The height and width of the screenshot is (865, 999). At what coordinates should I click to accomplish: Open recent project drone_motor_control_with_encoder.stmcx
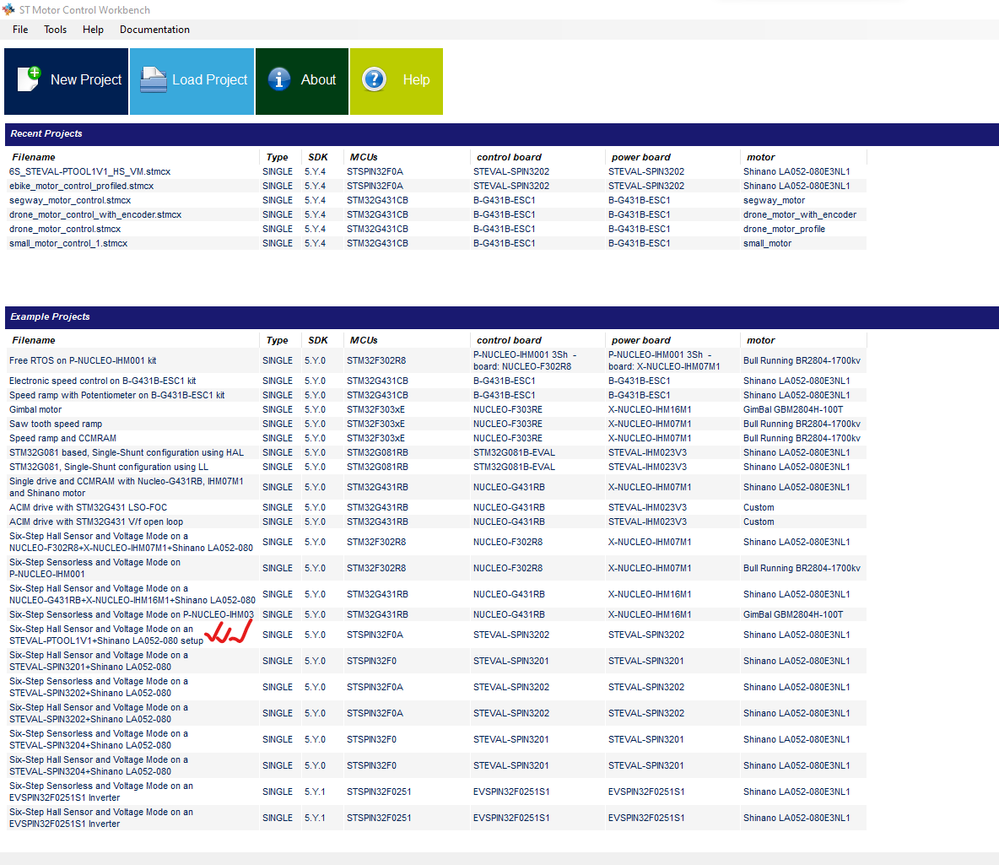pos(96,215)
